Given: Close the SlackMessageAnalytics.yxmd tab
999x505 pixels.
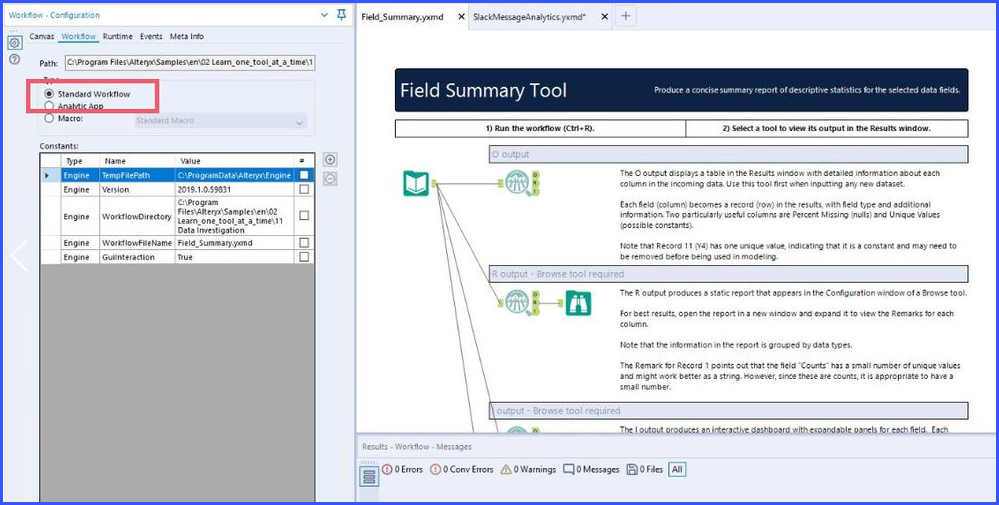Looking at the screenshot, I should click(x=605, y=17).
